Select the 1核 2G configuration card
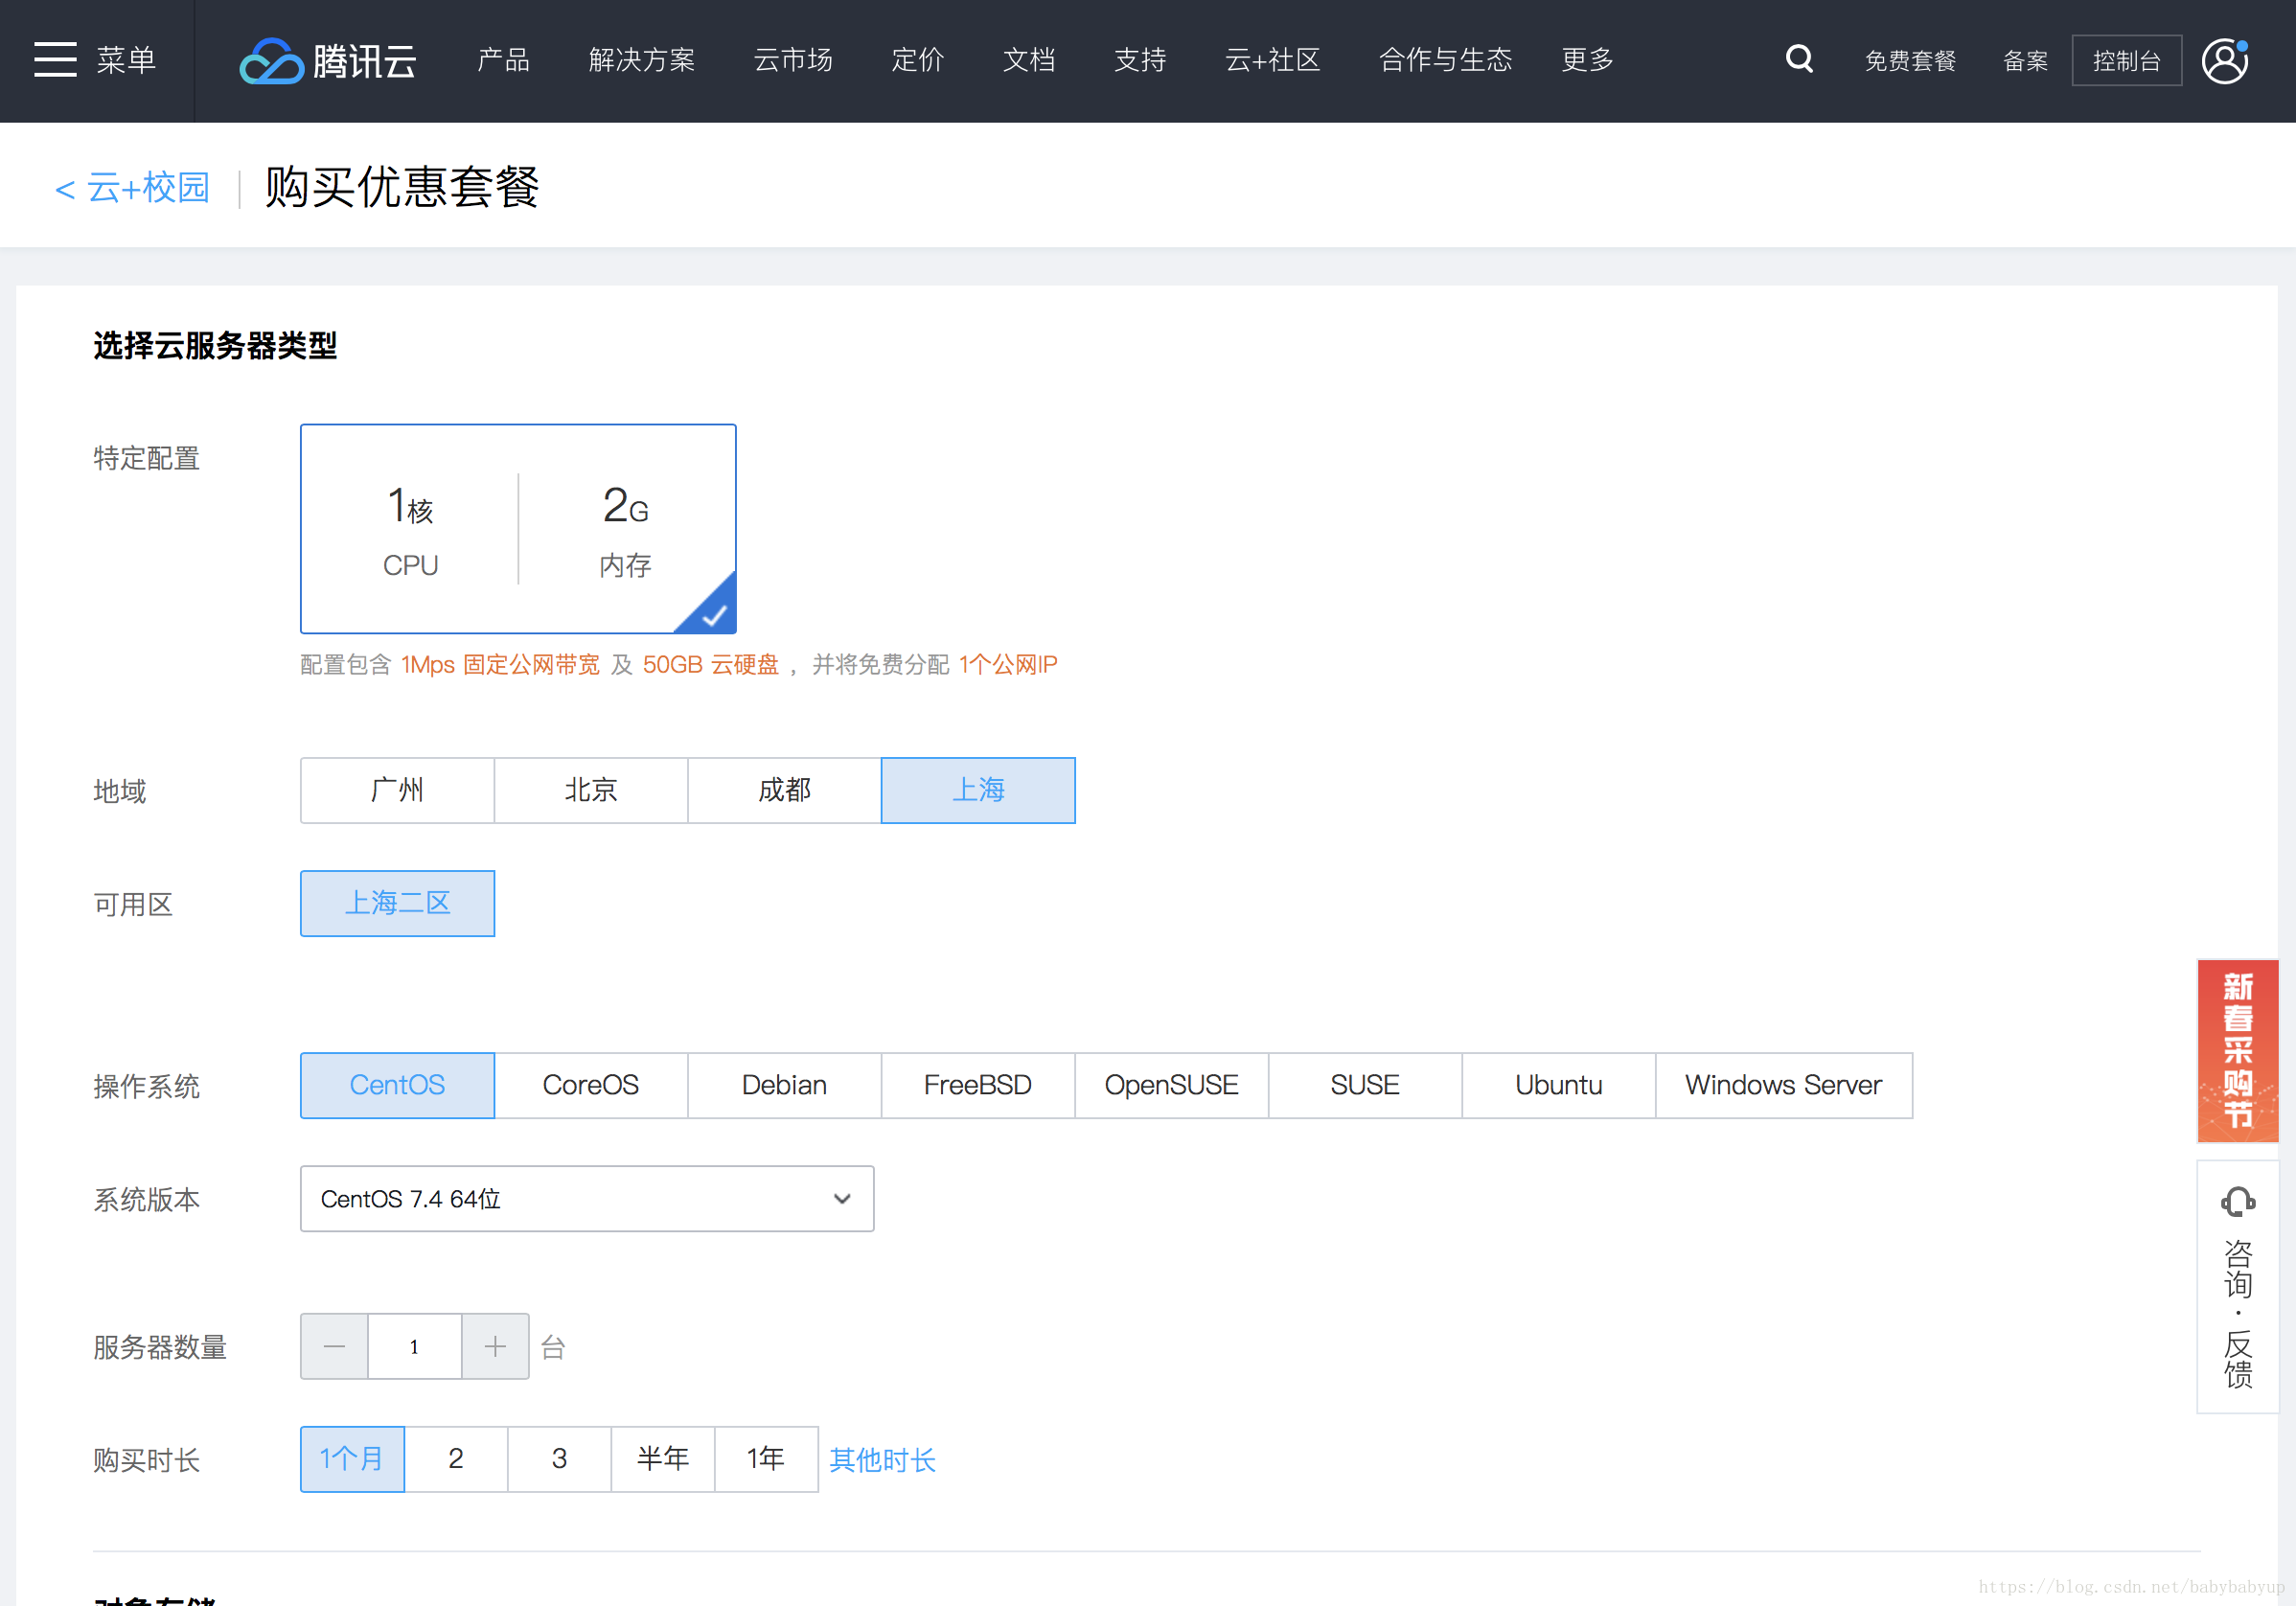 518,528
